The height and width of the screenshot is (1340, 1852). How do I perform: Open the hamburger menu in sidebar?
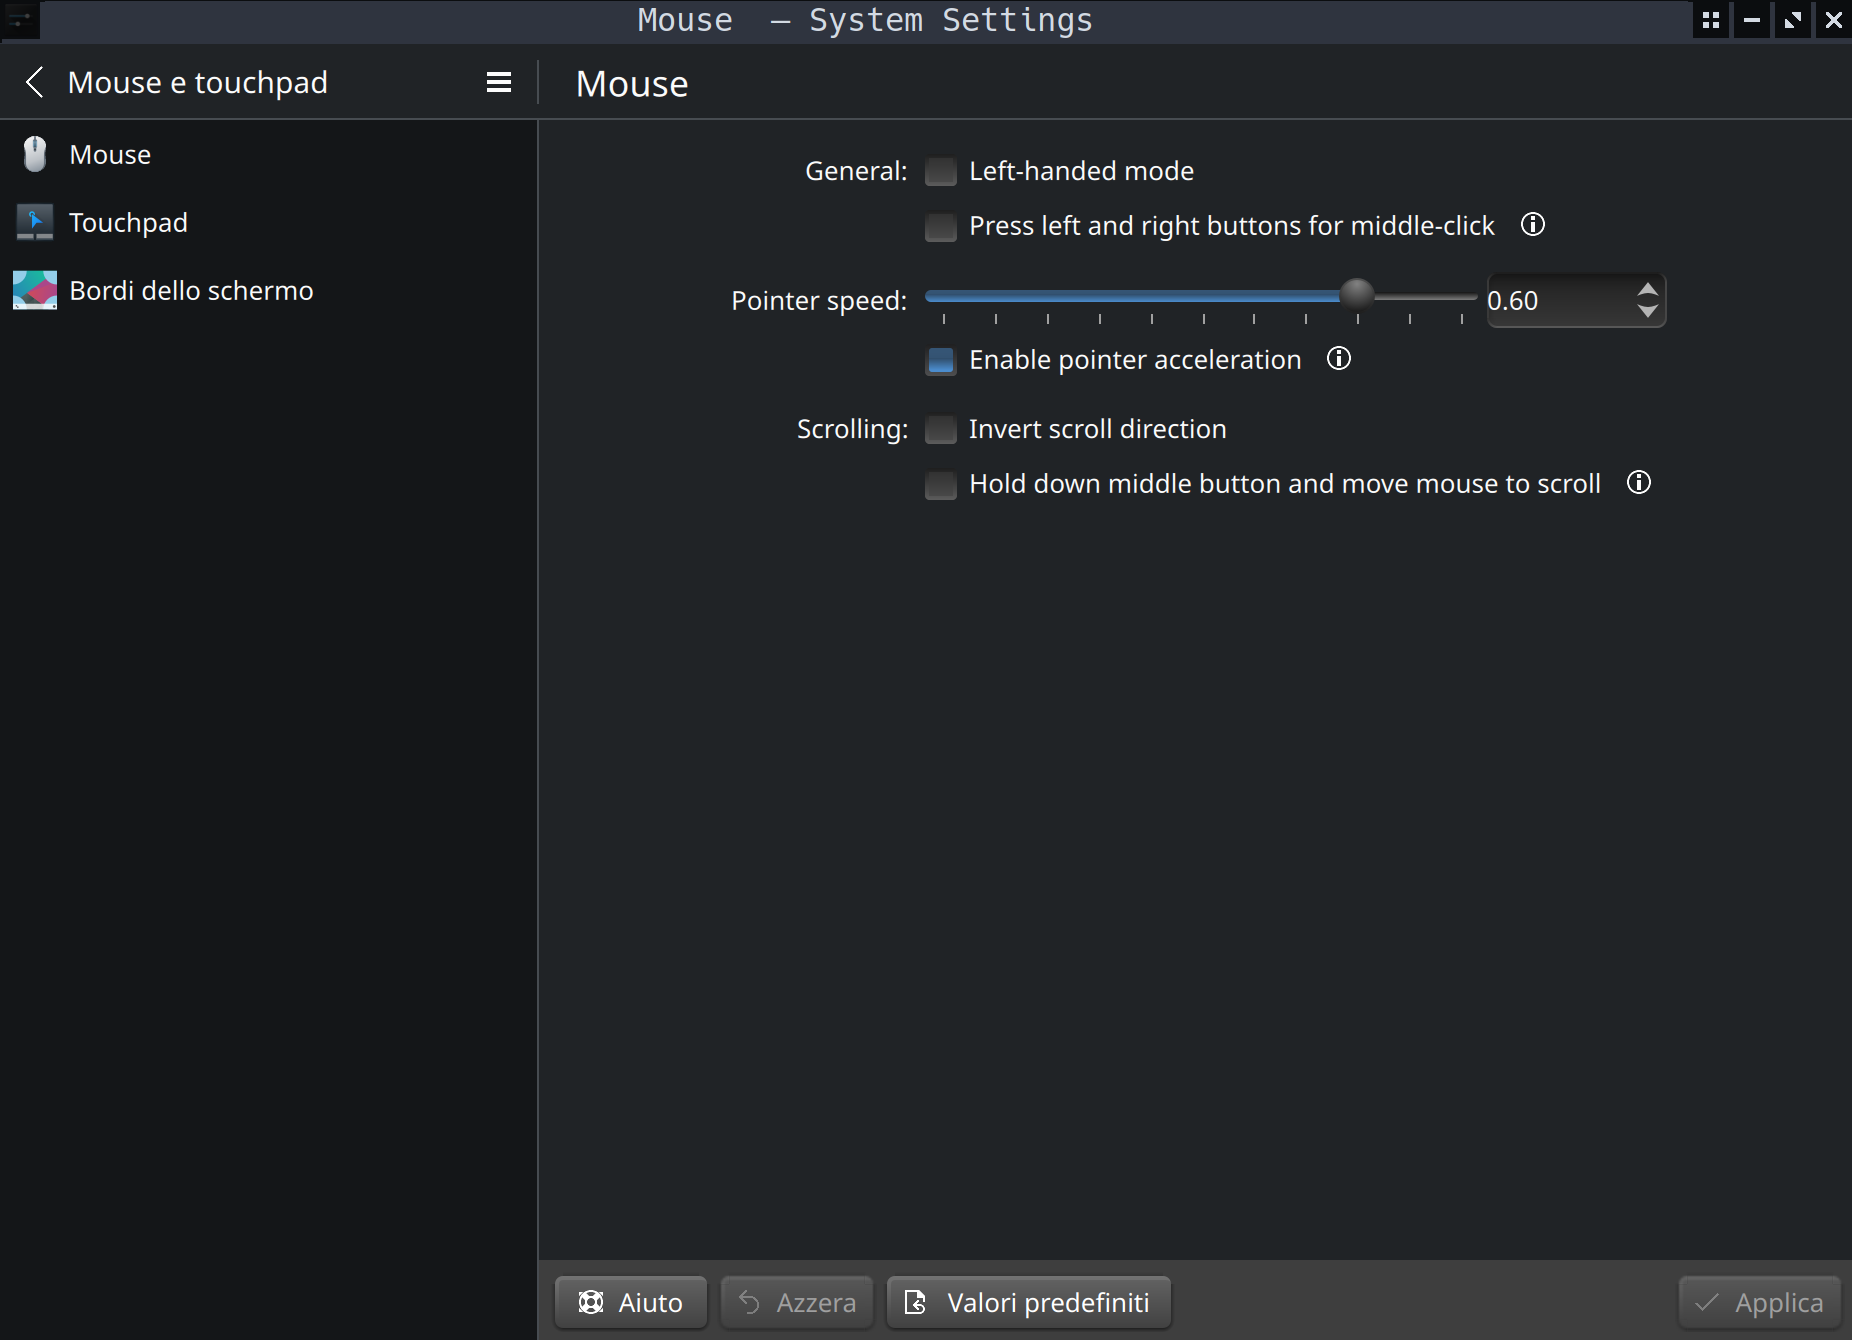coord(498,82)
